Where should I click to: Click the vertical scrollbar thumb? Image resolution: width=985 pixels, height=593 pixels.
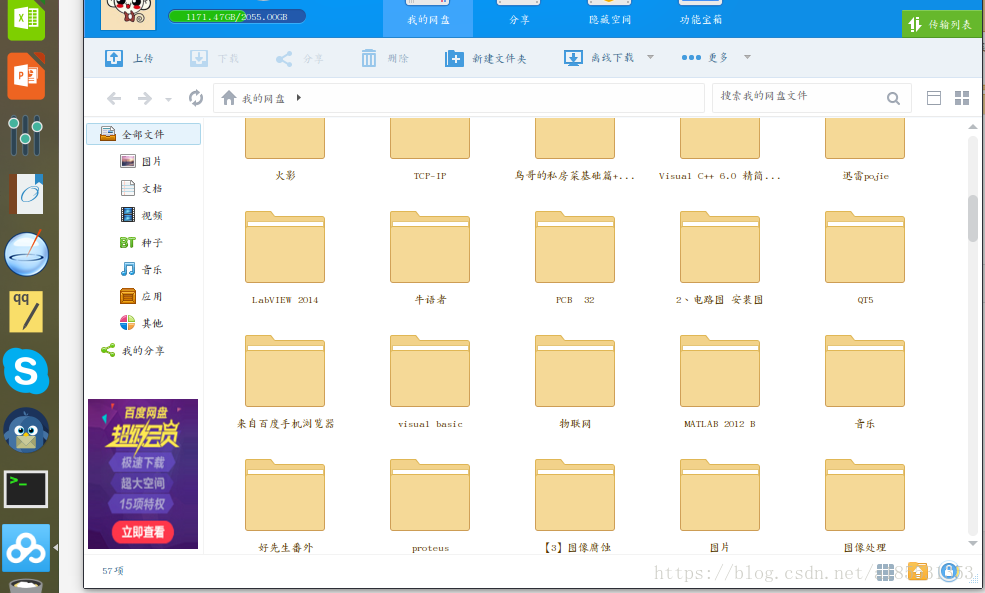(972, 218)
